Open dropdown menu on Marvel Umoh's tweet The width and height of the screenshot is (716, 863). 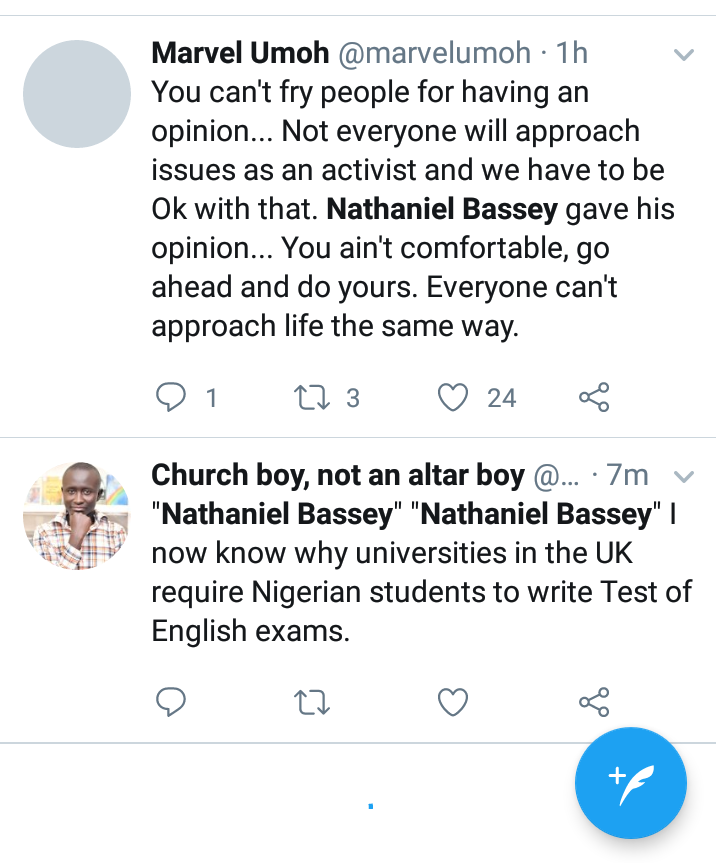click(684, 55)
